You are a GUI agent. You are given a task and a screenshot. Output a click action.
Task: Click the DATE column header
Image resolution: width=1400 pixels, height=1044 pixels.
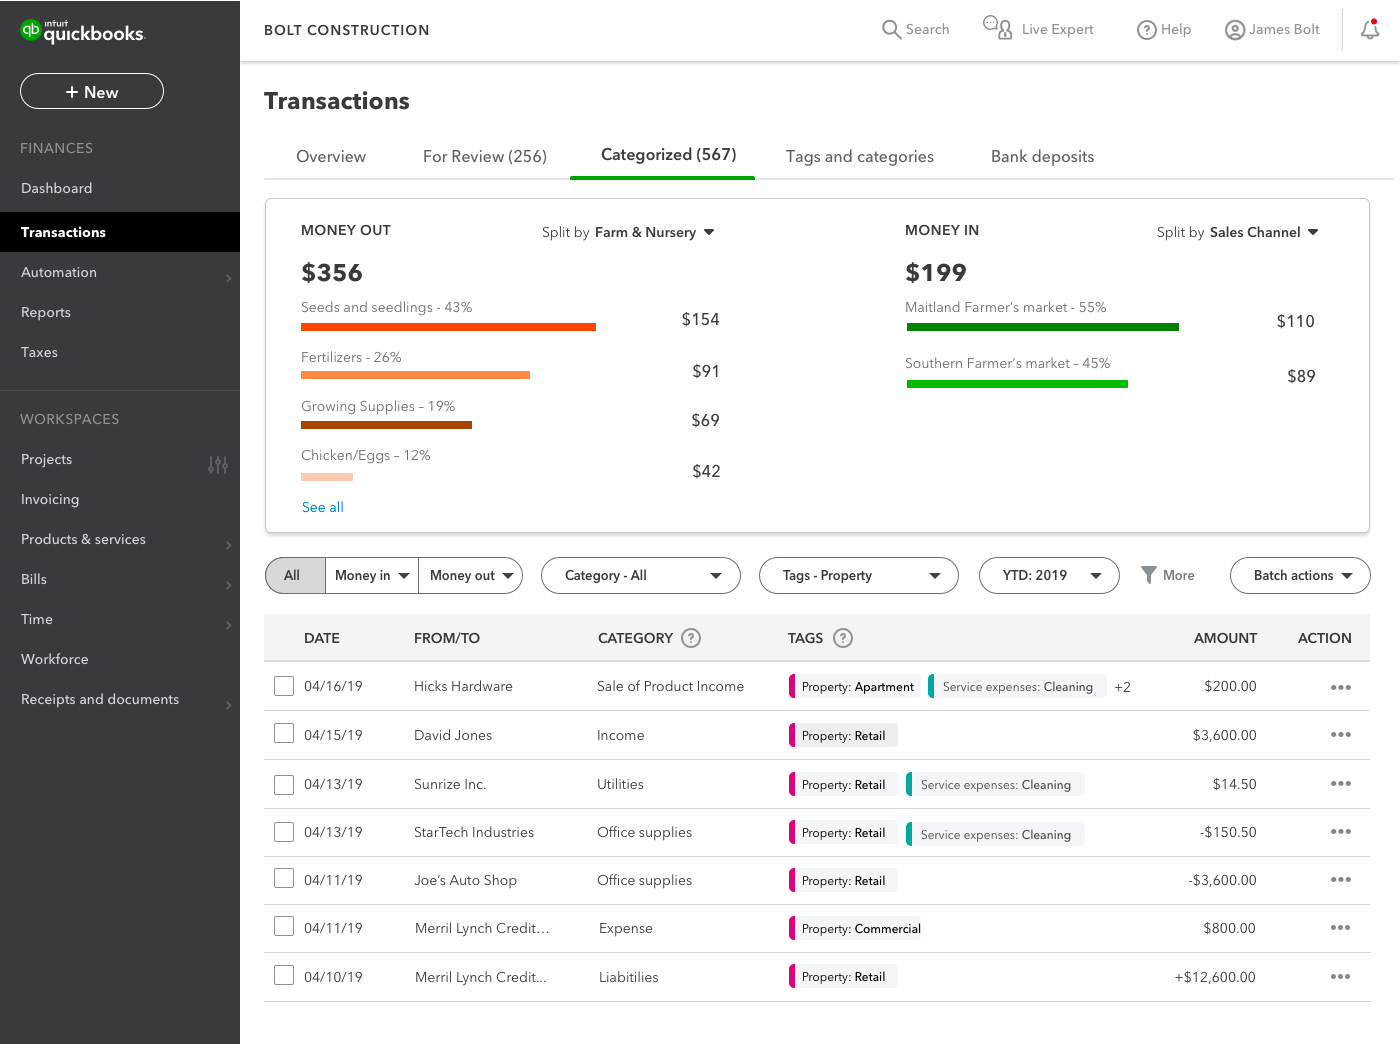click(322, 638)
